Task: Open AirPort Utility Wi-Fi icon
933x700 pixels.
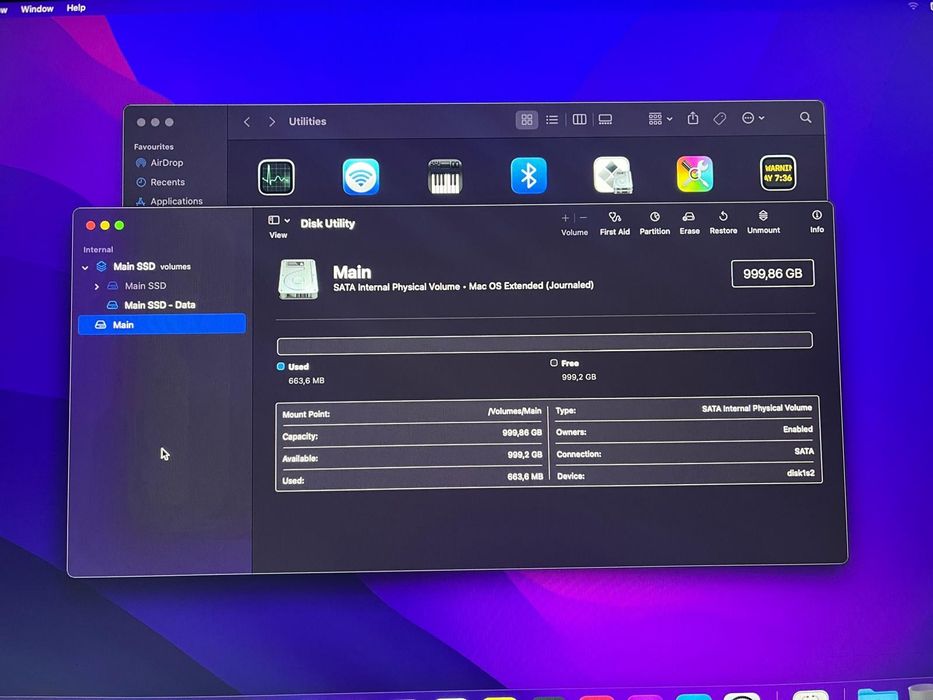Action: coord(361,177)
